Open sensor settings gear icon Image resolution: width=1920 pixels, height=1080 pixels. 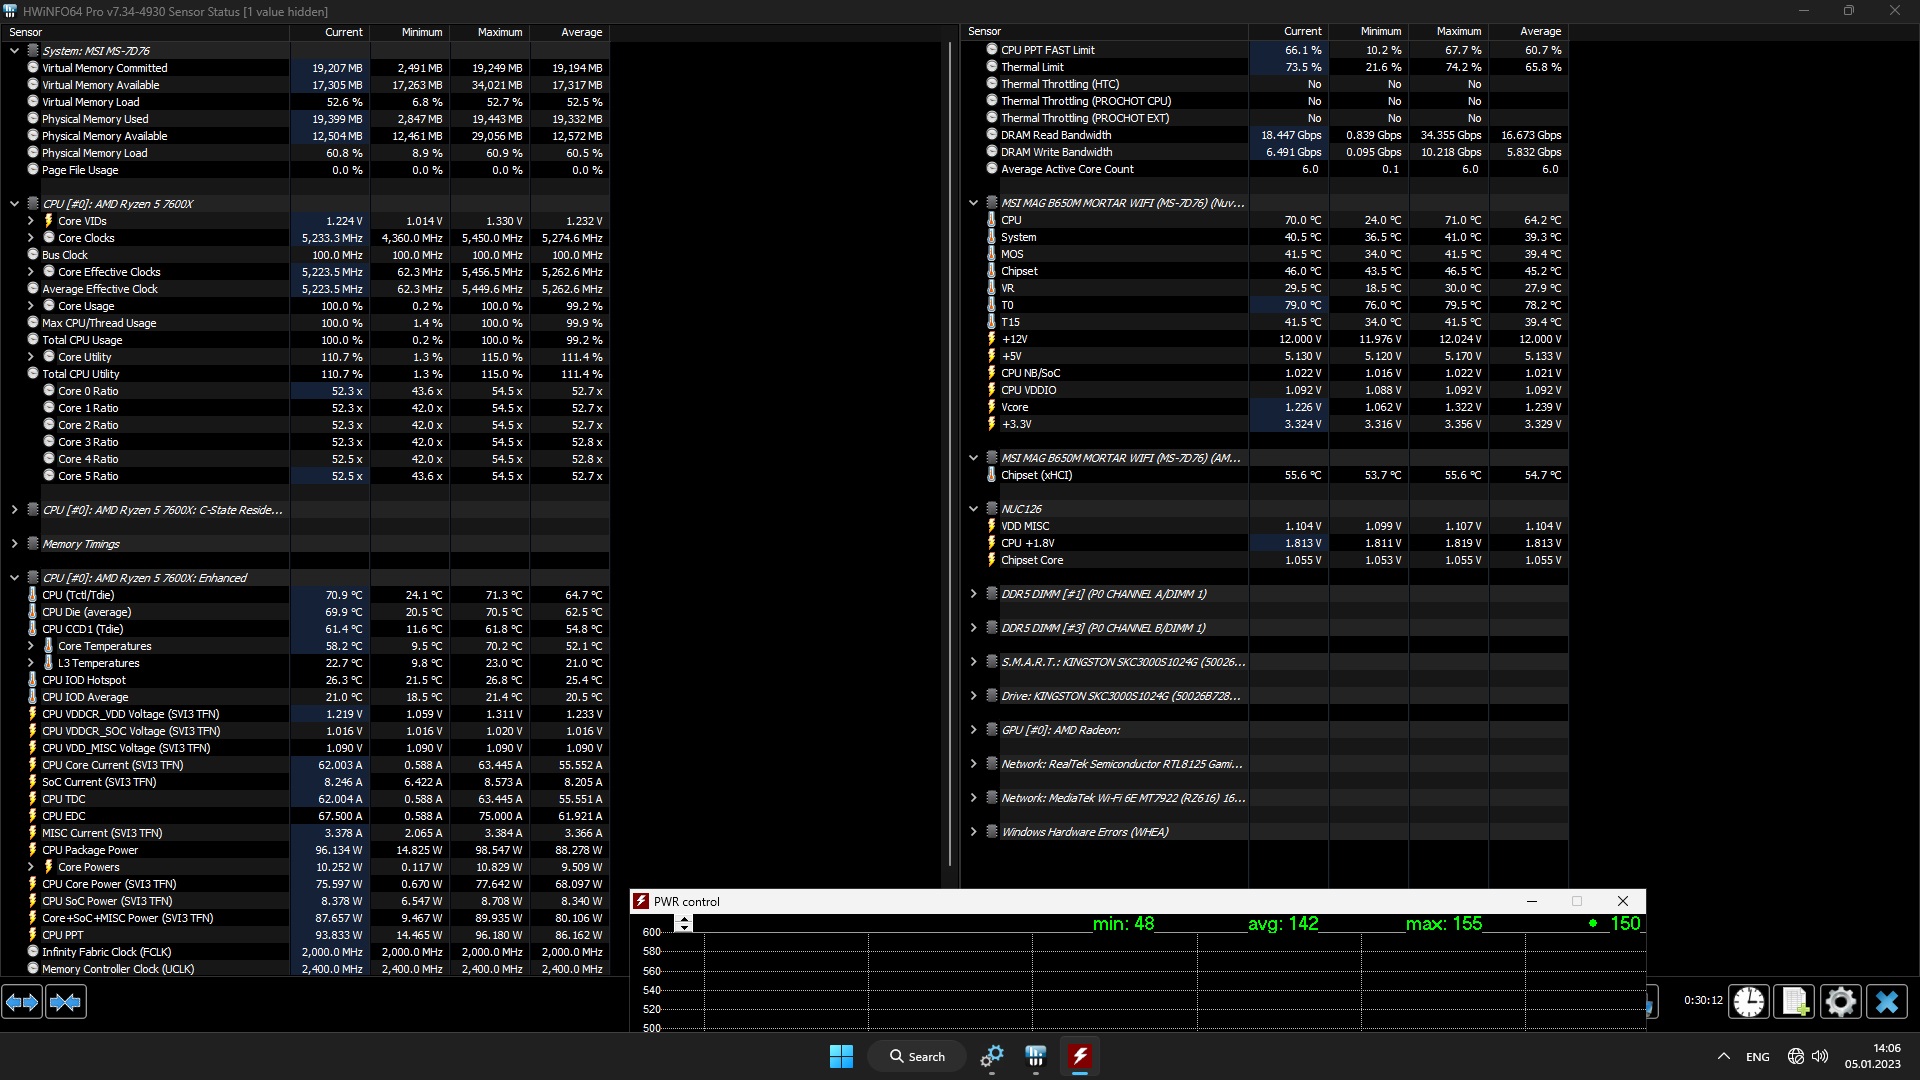tap(1840, 1002)
